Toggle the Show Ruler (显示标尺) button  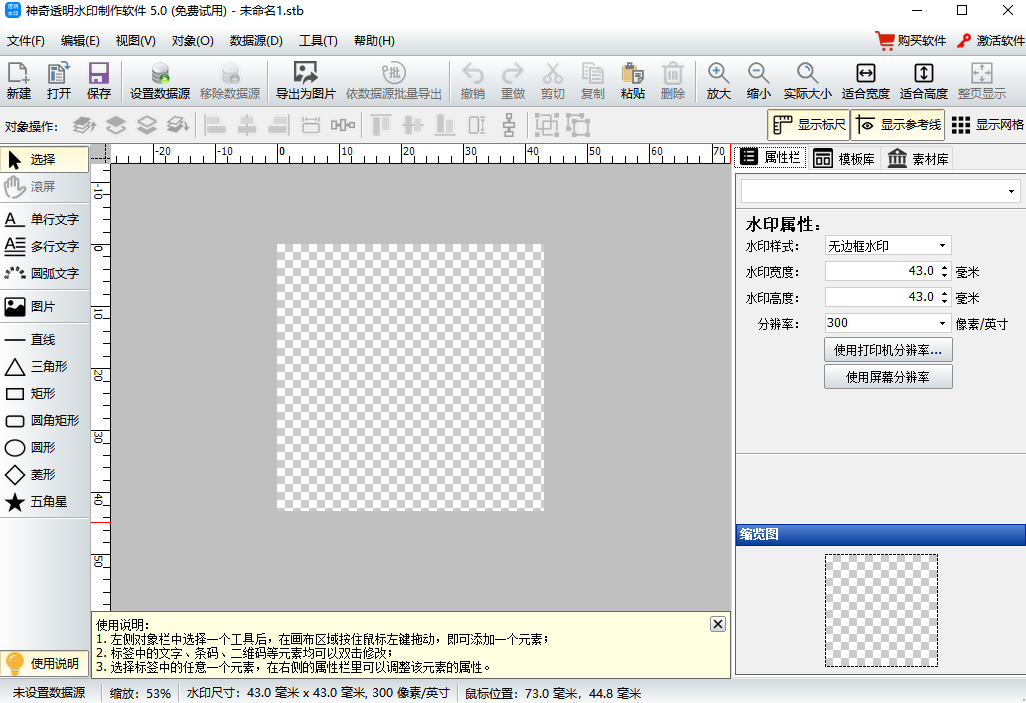[x=809, y=125]
